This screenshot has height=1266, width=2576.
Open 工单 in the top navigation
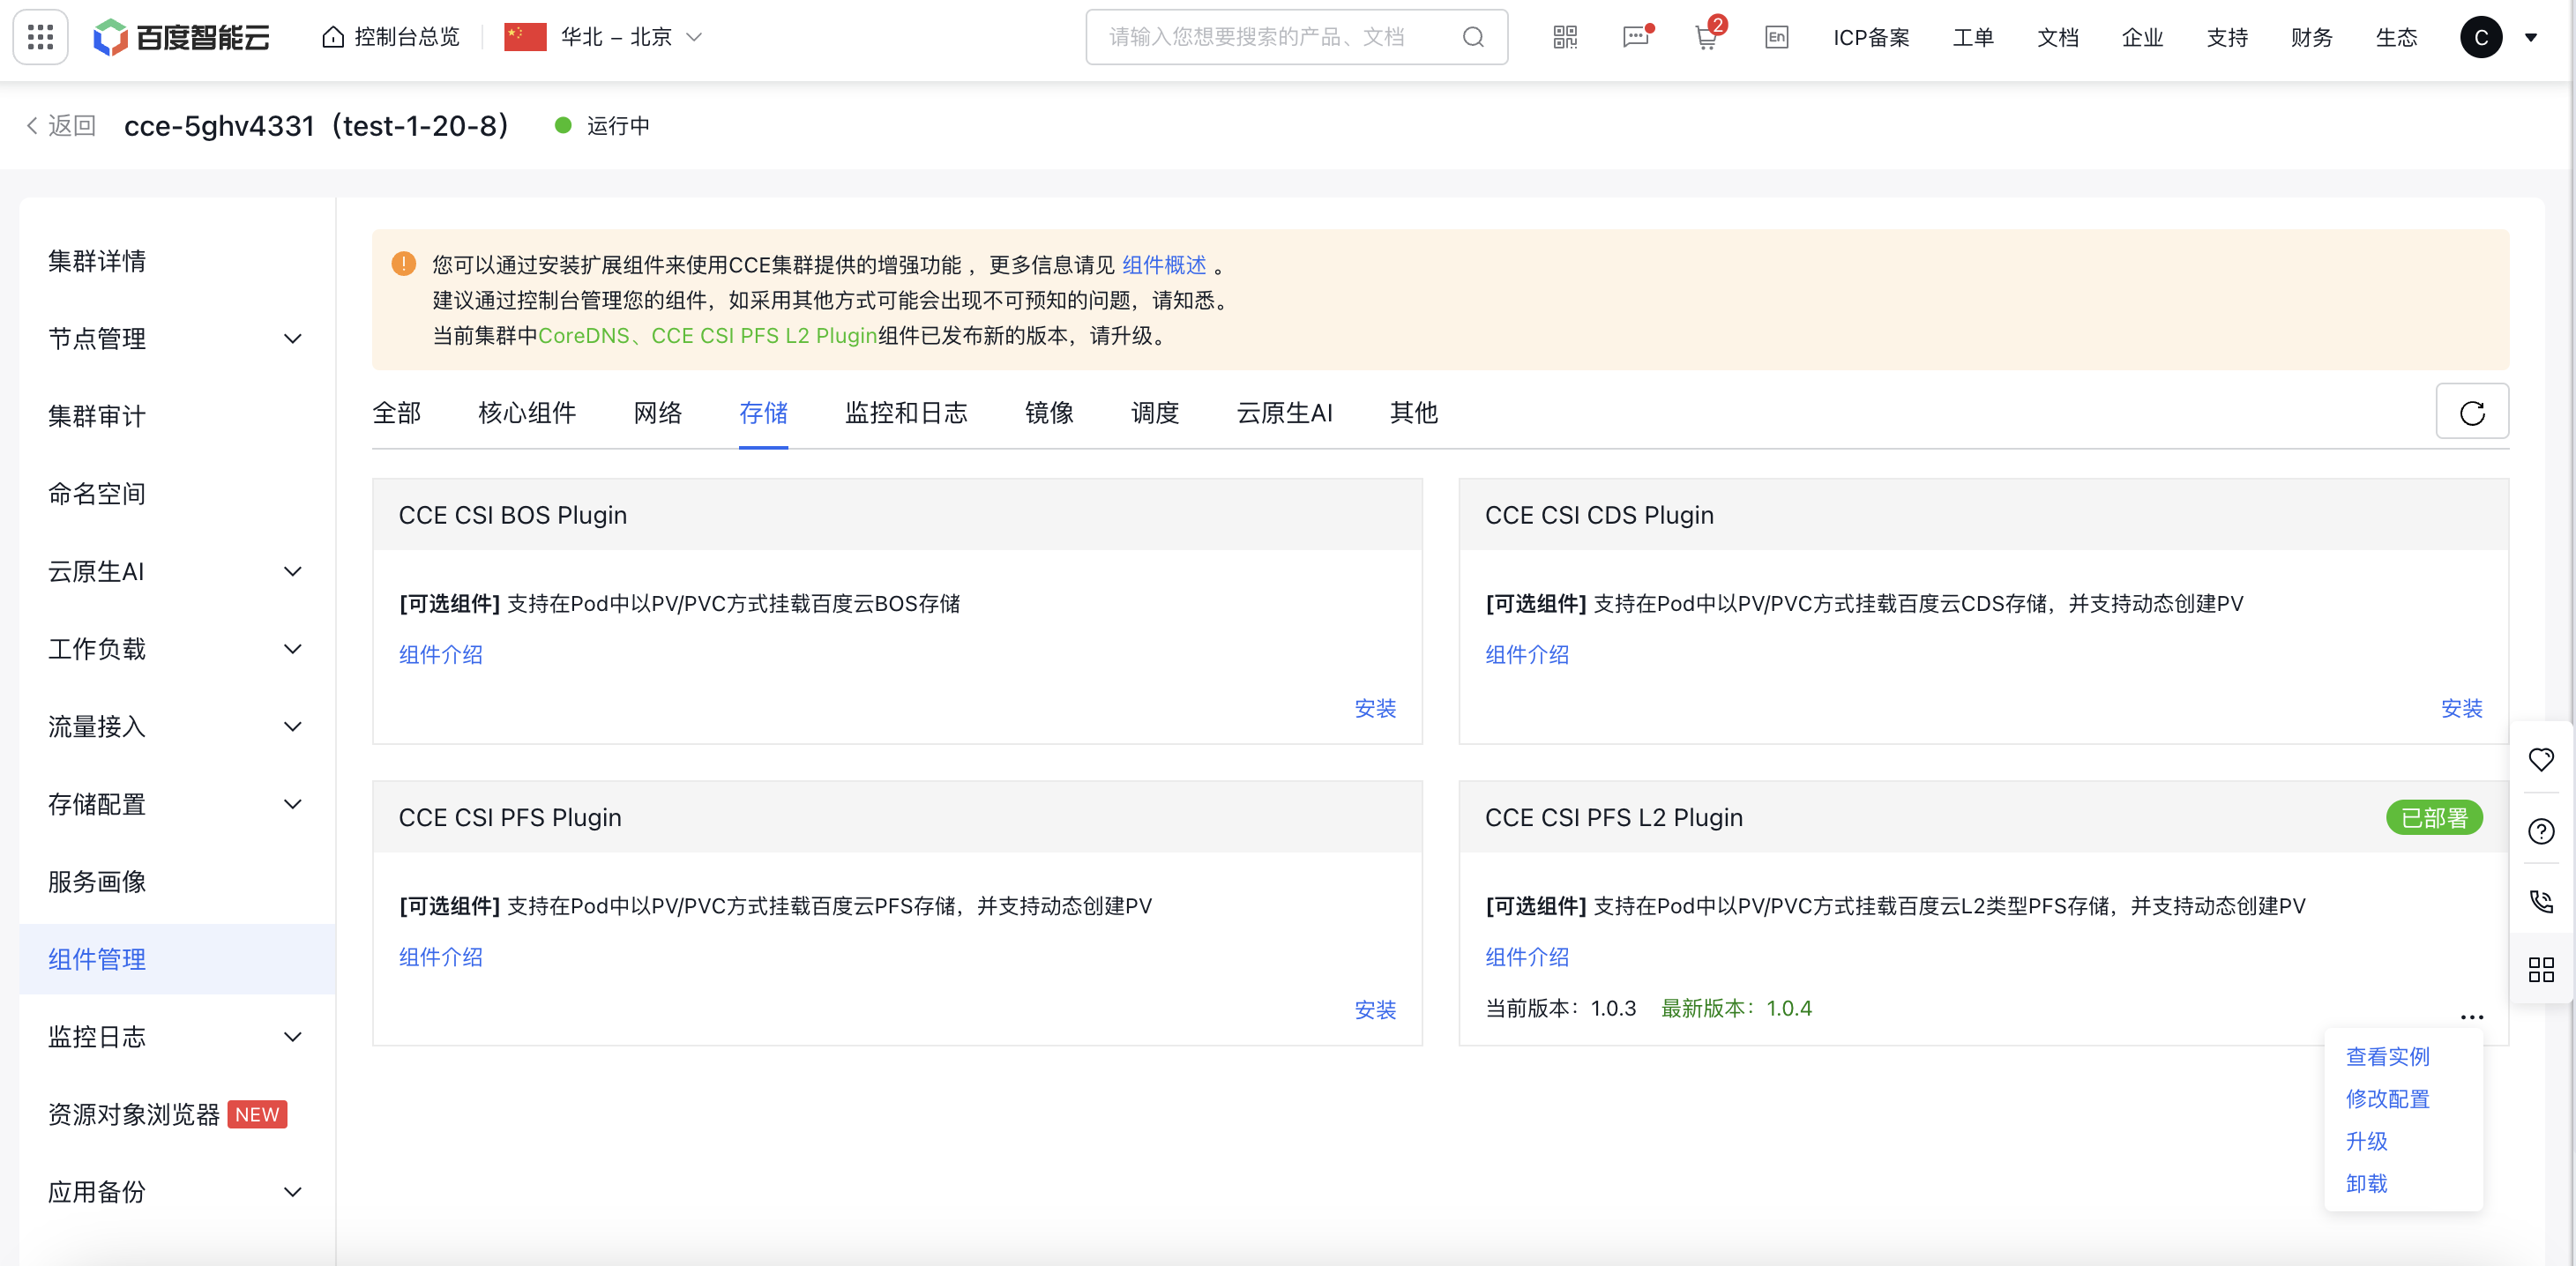[x=1973, y=37]
